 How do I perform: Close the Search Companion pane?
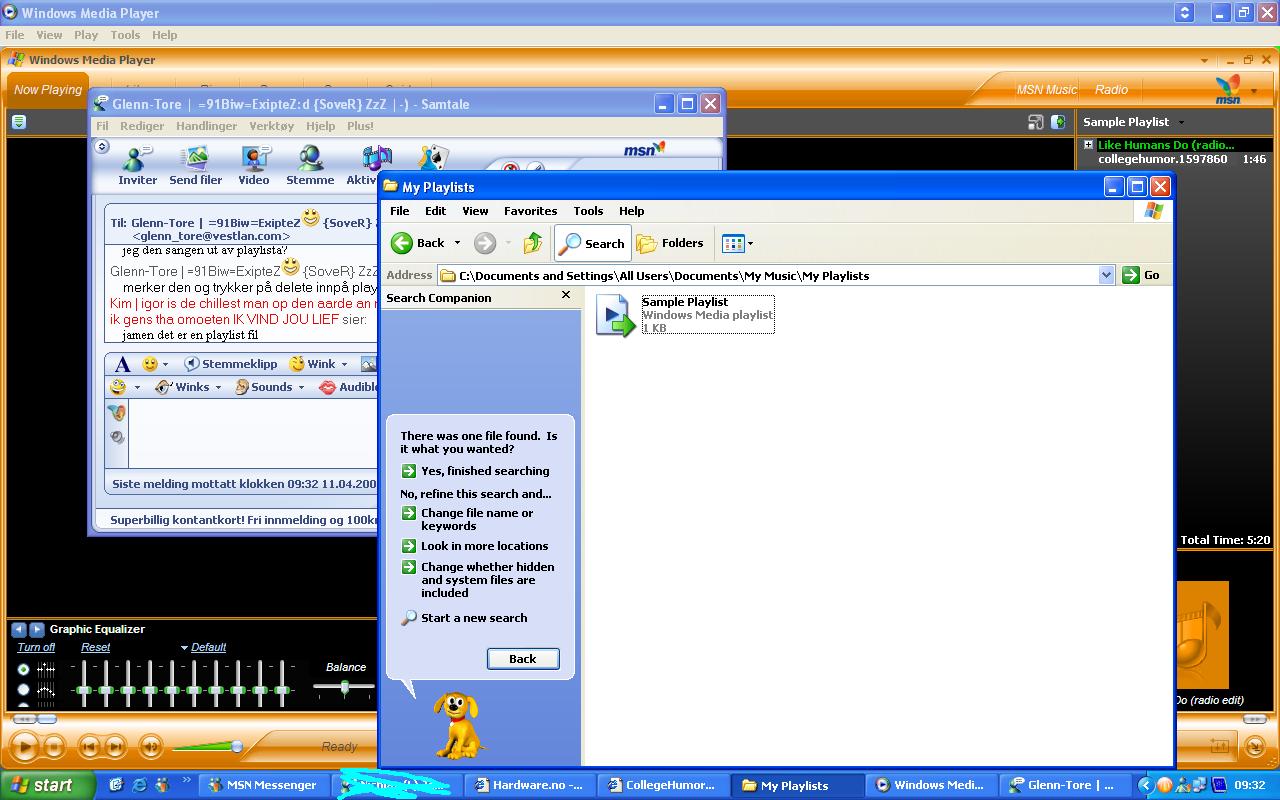[x=566, y=295]
